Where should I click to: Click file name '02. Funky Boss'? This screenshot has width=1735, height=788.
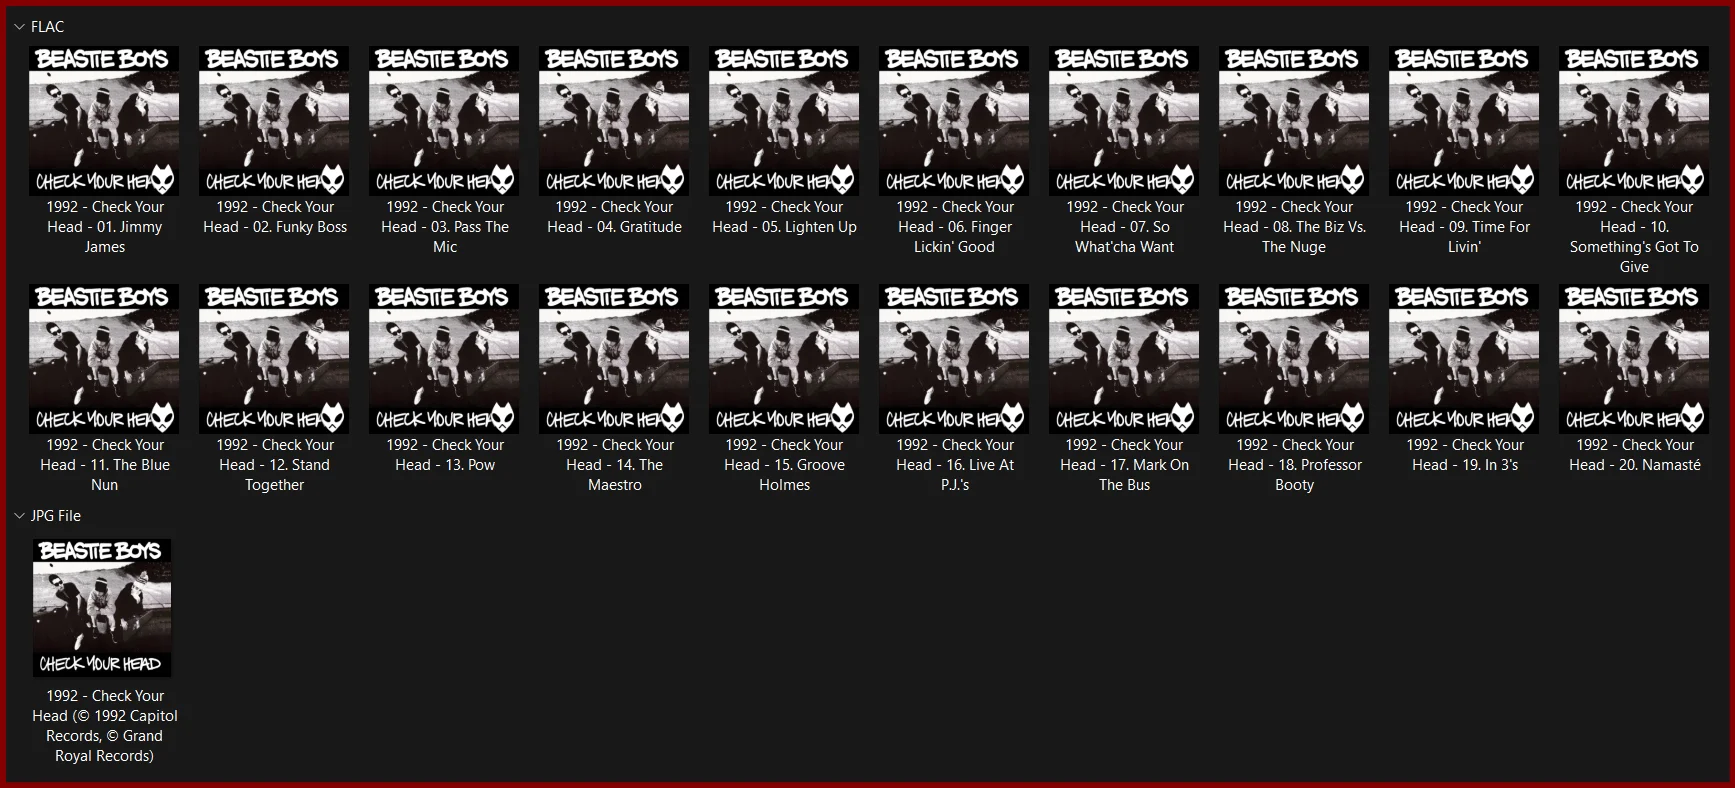(275, 217)
